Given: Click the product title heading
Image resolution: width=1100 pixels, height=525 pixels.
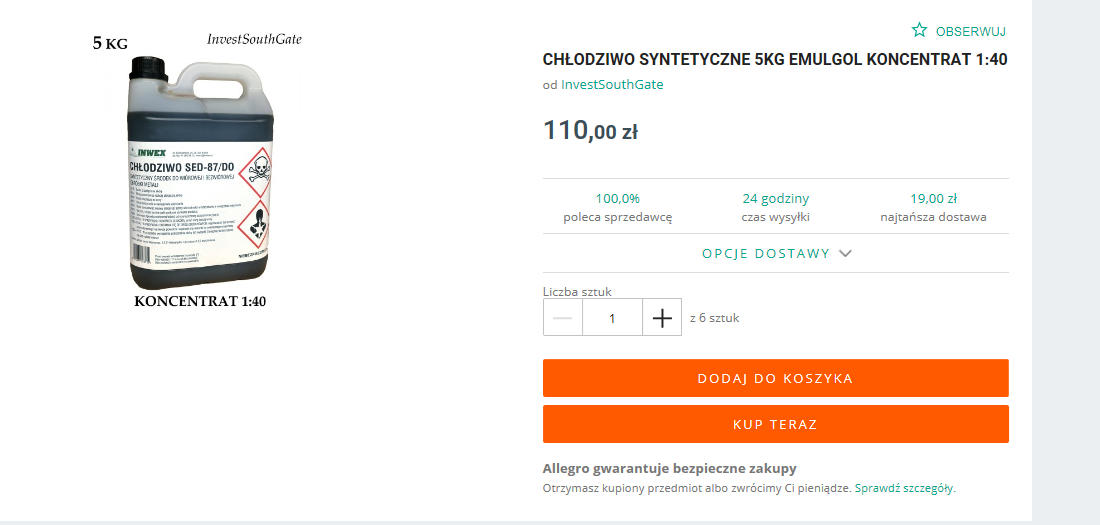Looking at the screenshot, I should click(775, 60).
